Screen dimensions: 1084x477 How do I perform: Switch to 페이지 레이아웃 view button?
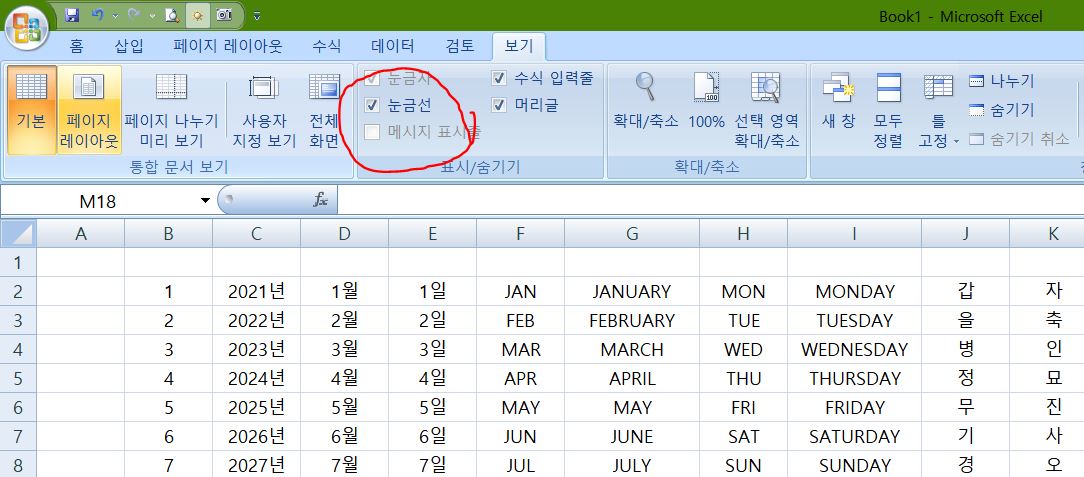pyautogui.click(x=88, y=110)
